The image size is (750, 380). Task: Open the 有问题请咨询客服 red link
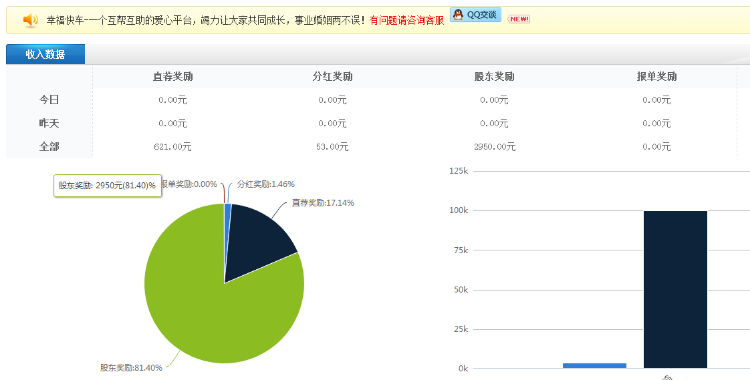(x=407, y=21)
